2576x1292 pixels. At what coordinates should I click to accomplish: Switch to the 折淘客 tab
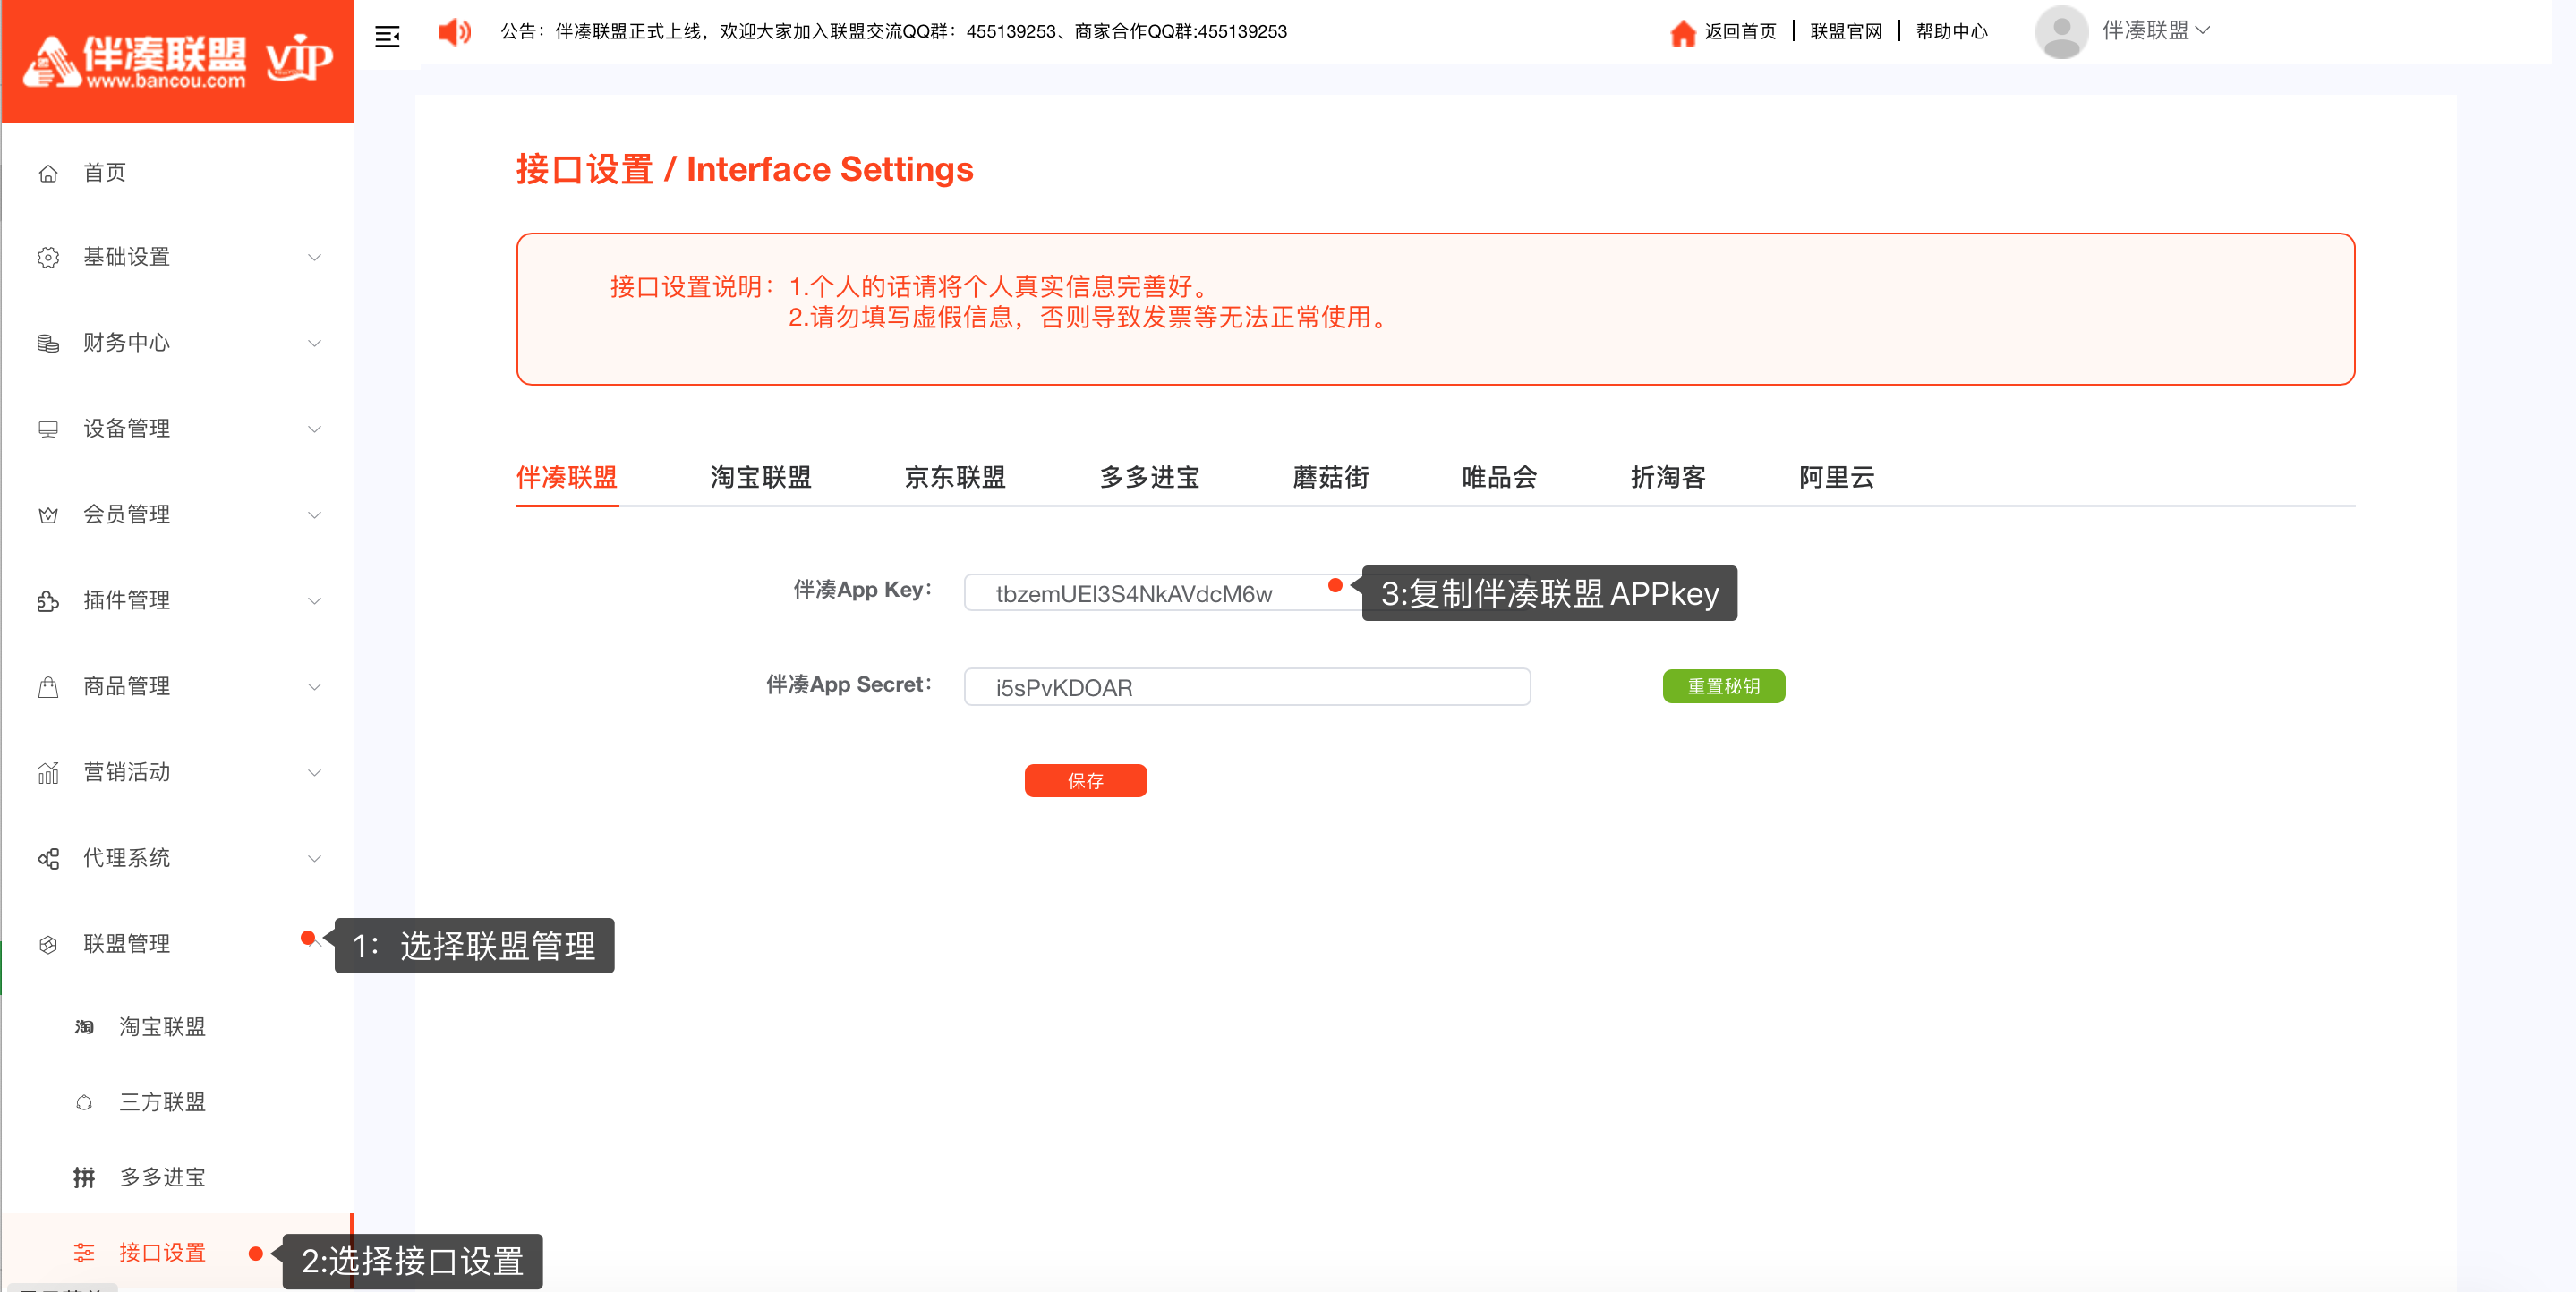coord(1668,478)
